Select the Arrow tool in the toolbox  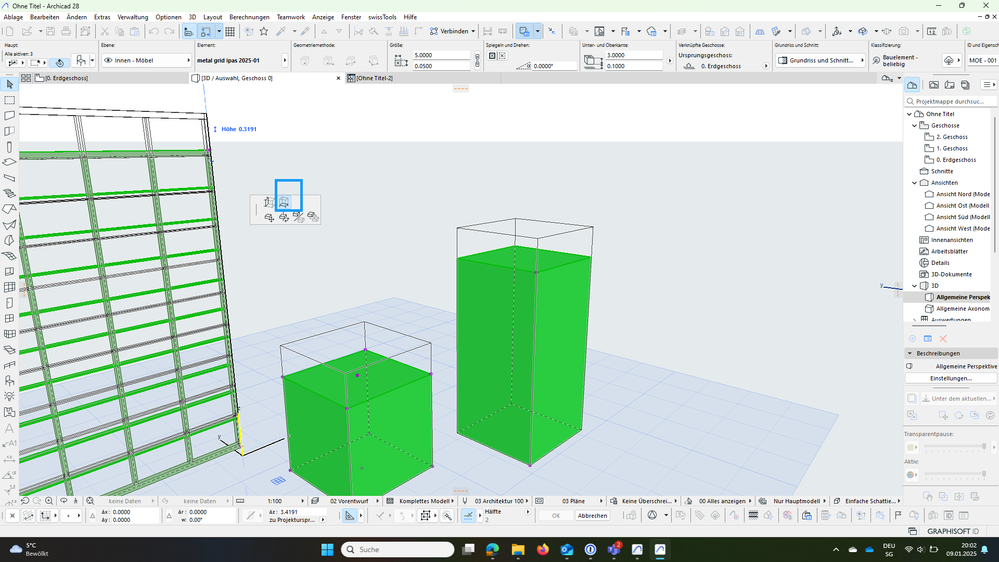(x=10, y=85)
